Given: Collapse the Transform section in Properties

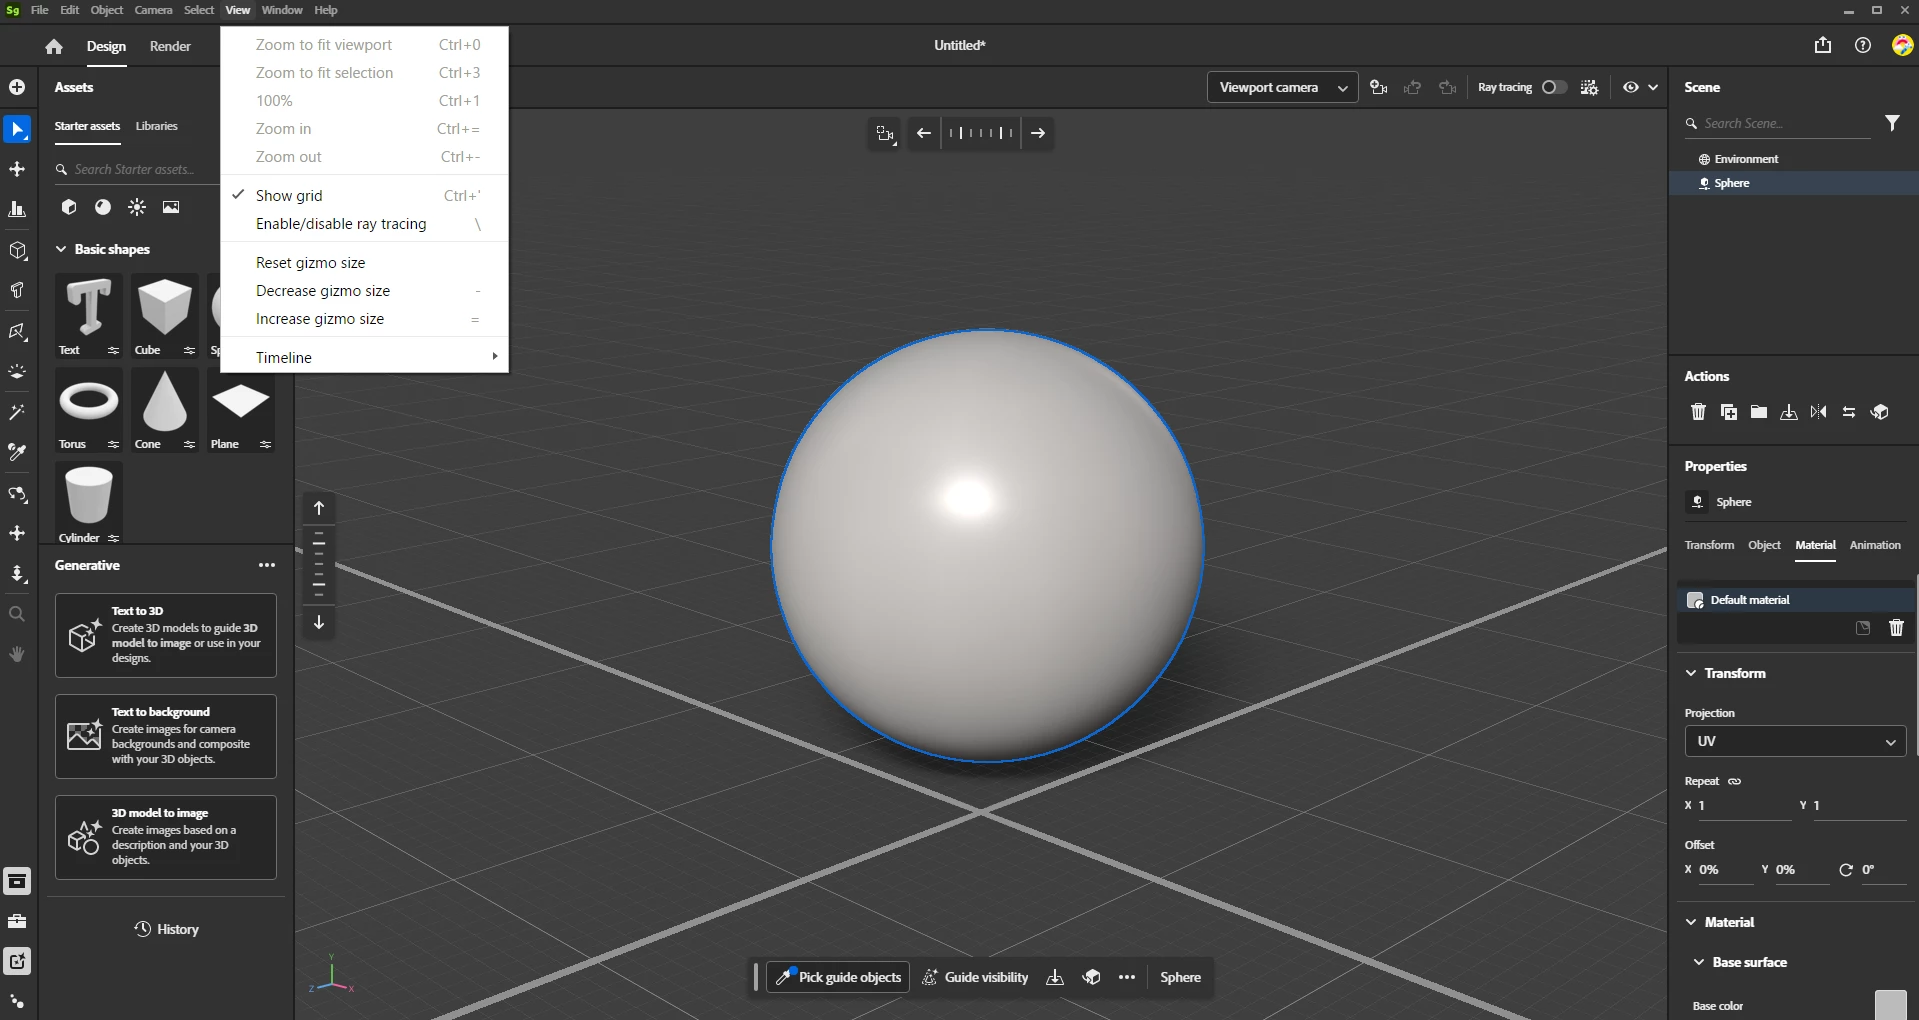Looking at the screenshot, I should [x=1691, y=673].
